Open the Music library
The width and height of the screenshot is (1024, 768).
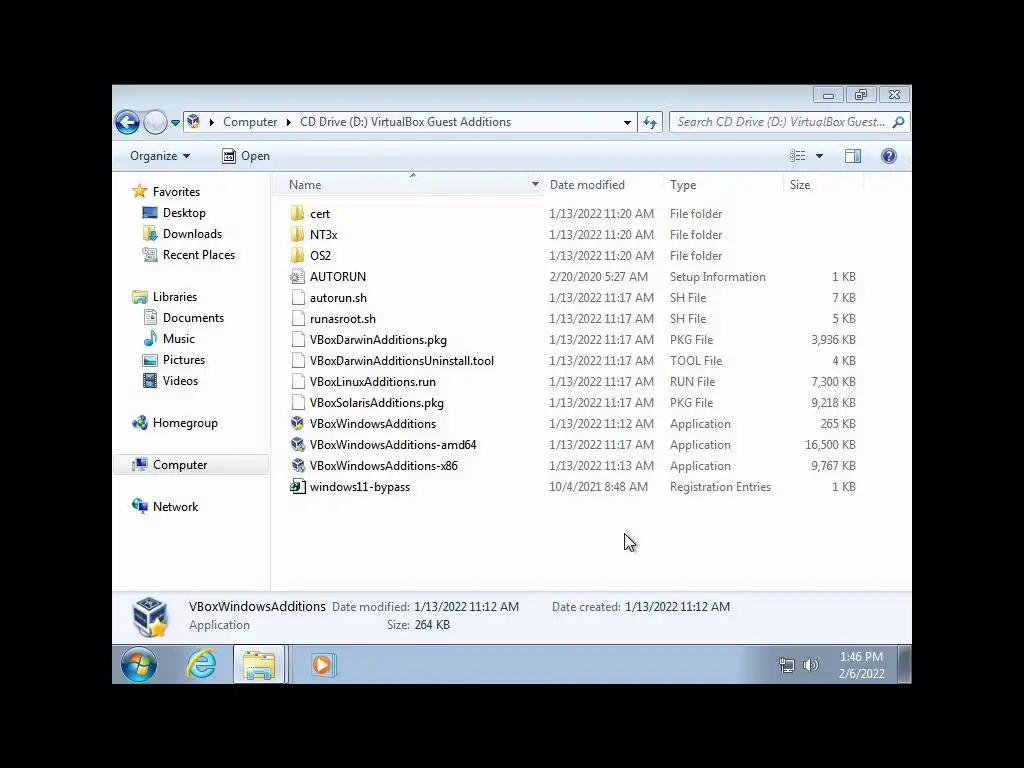pos(168,339)
